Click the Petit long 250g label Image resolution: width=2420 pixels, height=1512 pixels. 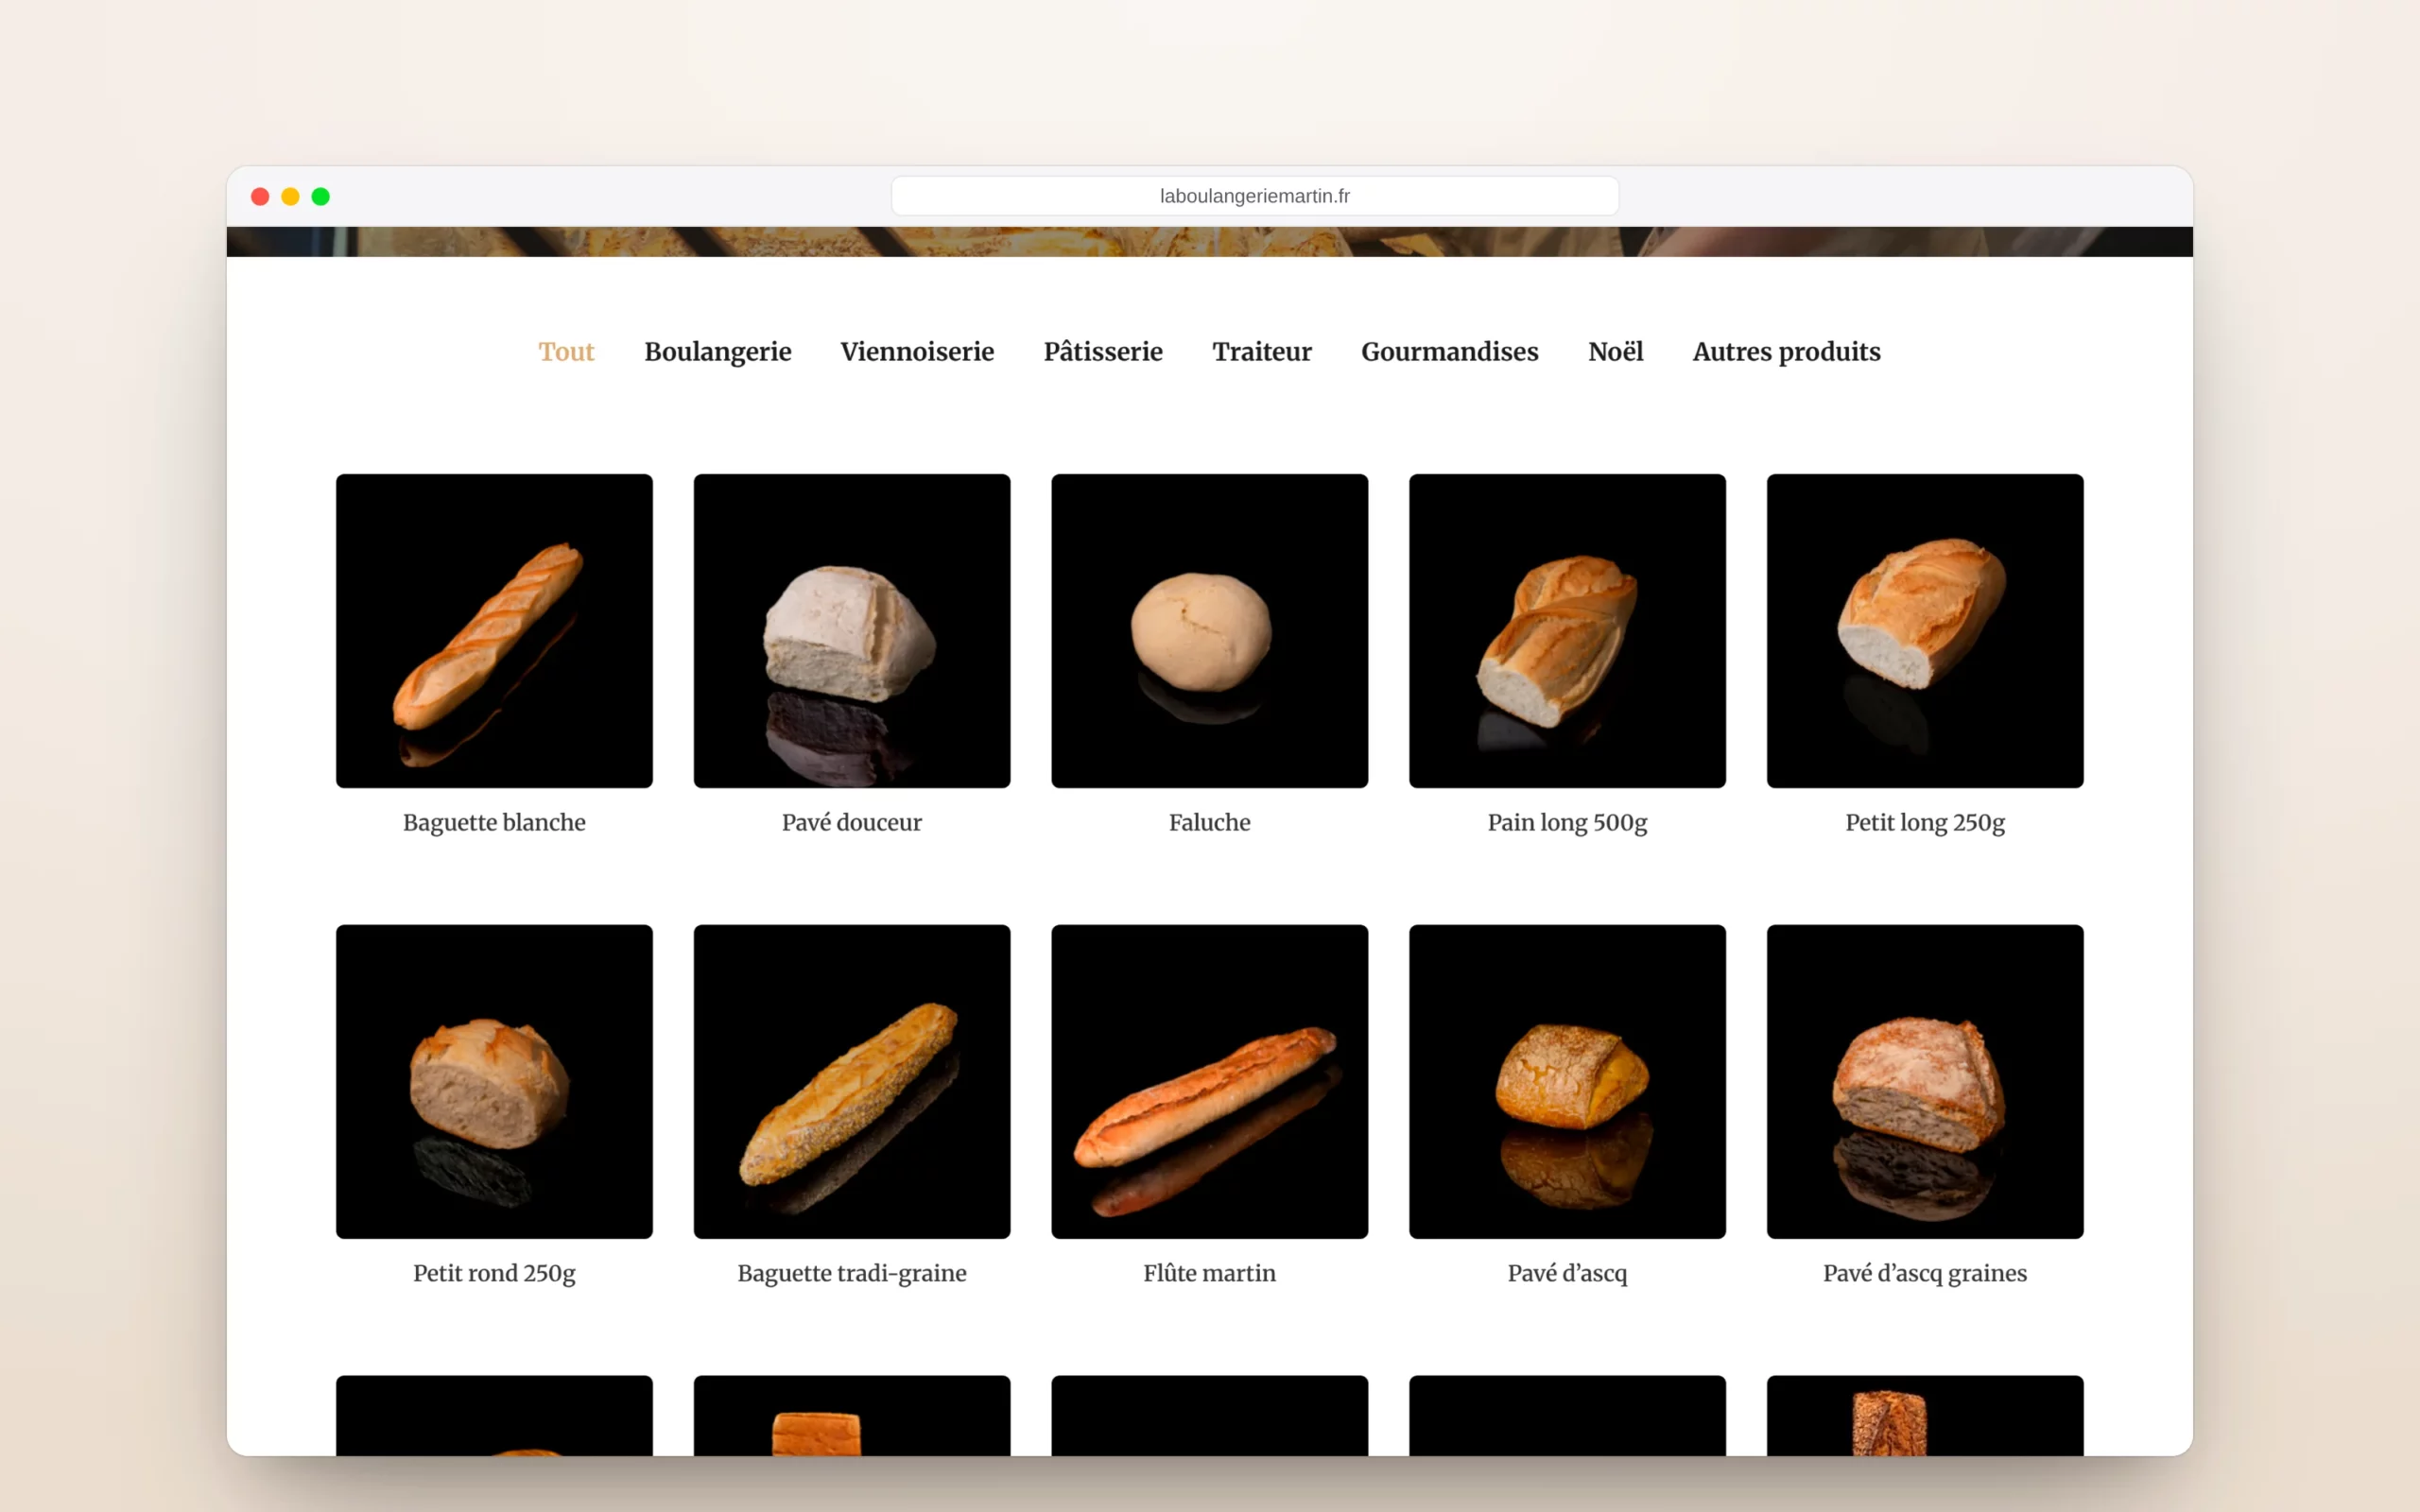coord(1925,823)
